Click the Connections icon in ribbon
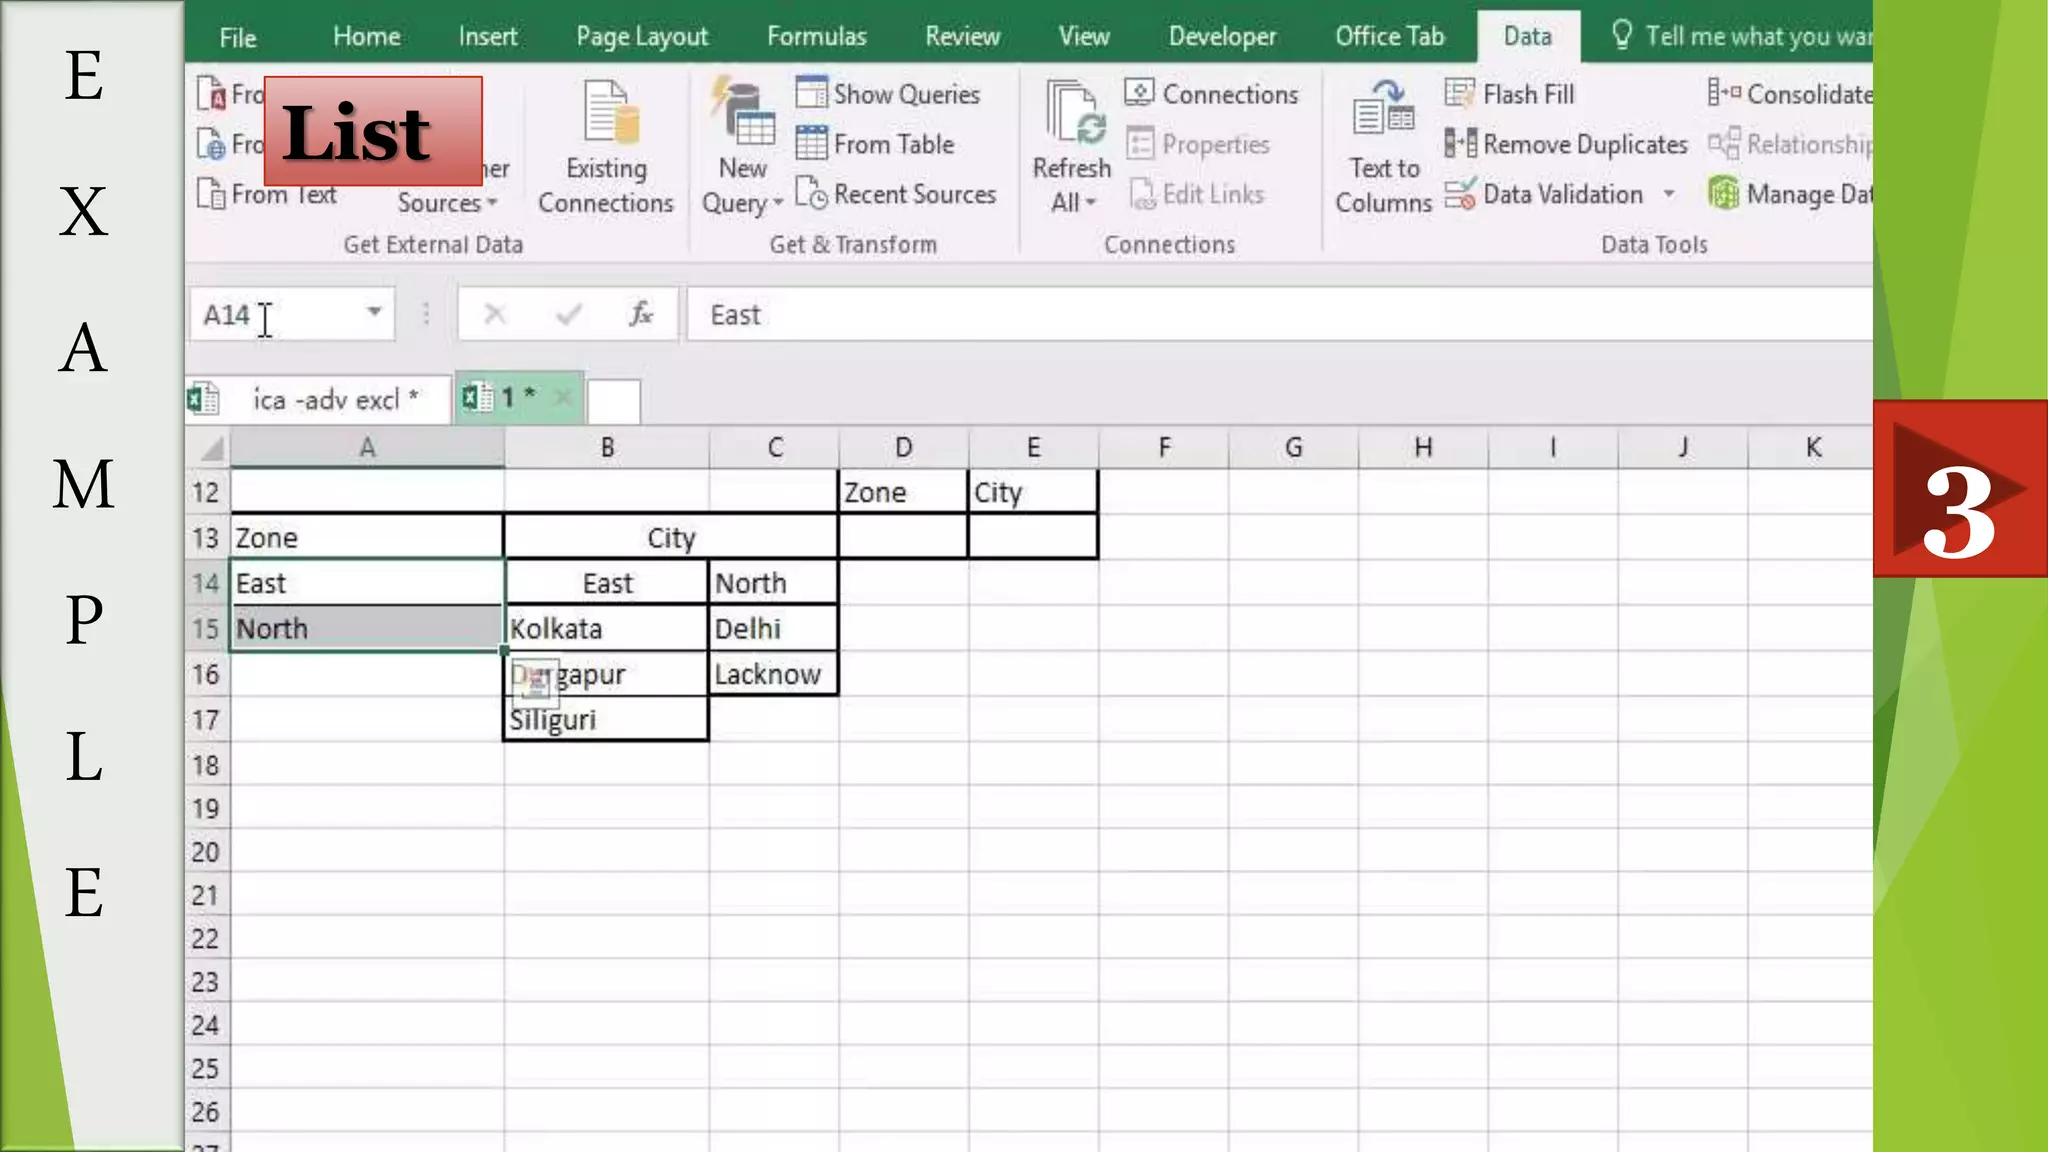Screen dimensions: 2048x1152 1139,93
